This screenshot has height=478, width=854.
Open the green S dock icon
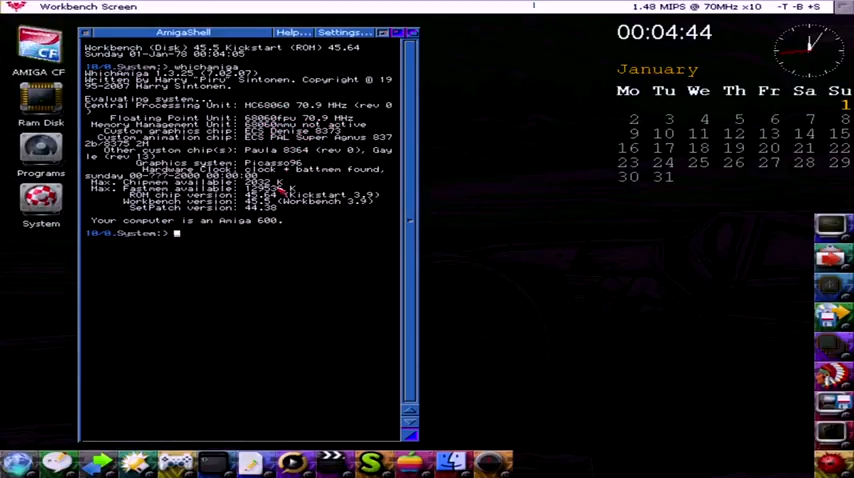(371, 463)
